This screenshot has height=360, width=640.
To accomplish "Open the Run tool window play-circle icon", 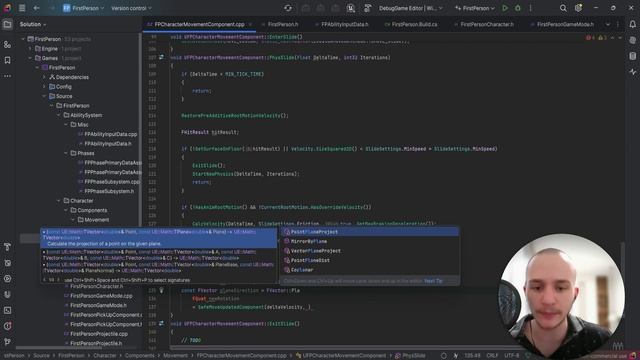I will point(7,279).
